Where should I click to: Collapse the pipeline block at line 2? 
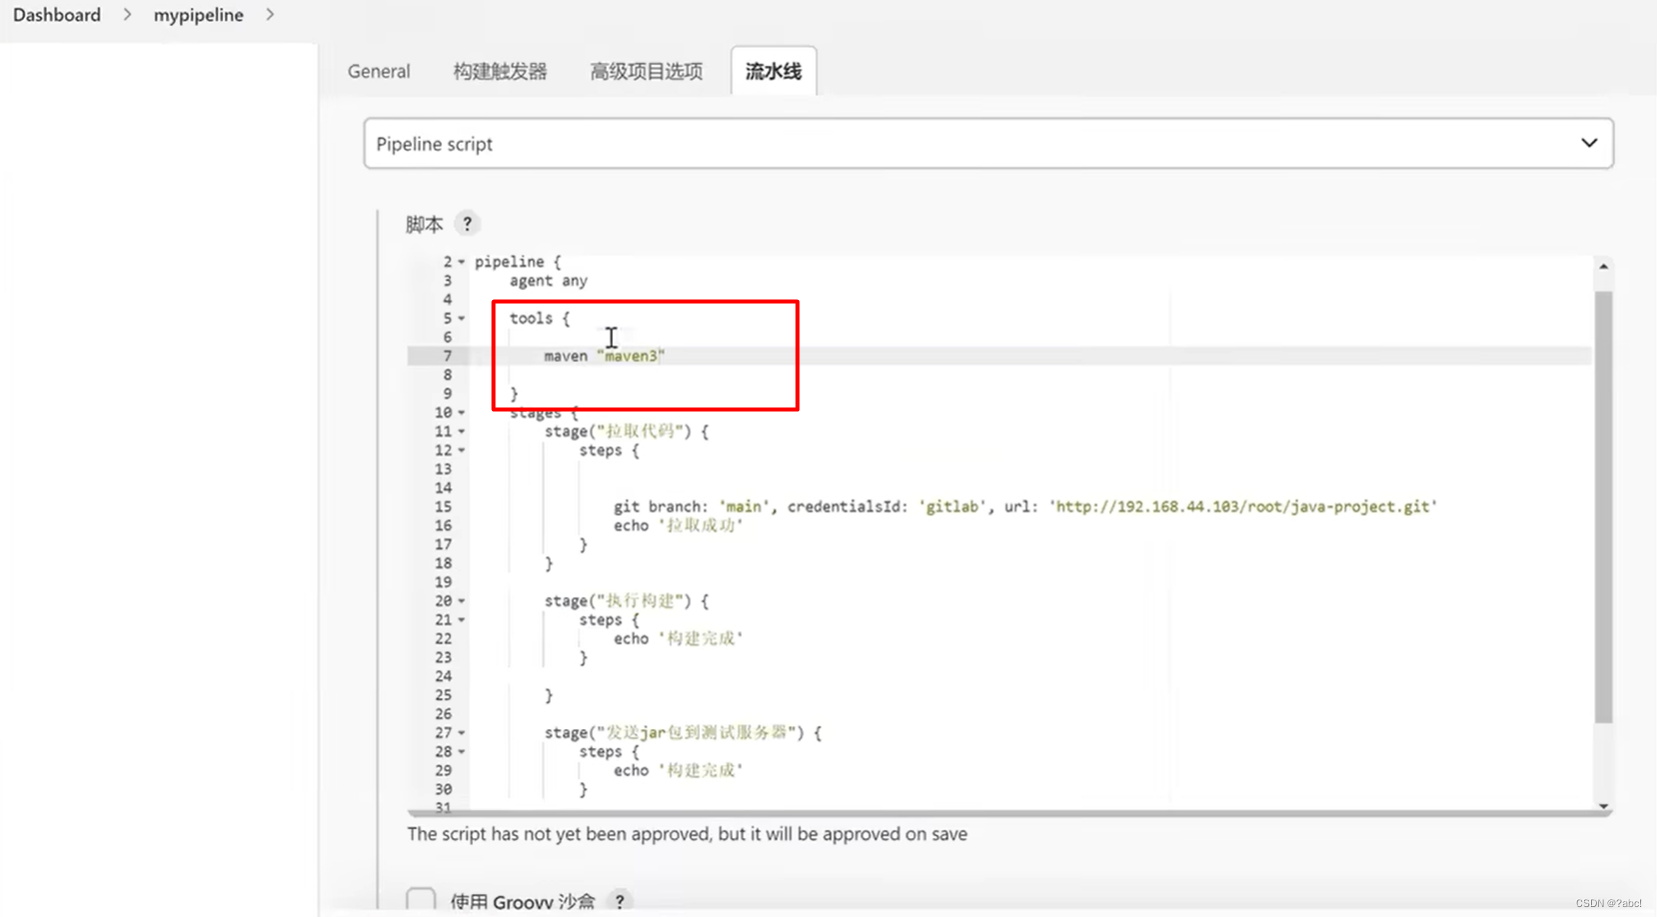tap(461, 261)
